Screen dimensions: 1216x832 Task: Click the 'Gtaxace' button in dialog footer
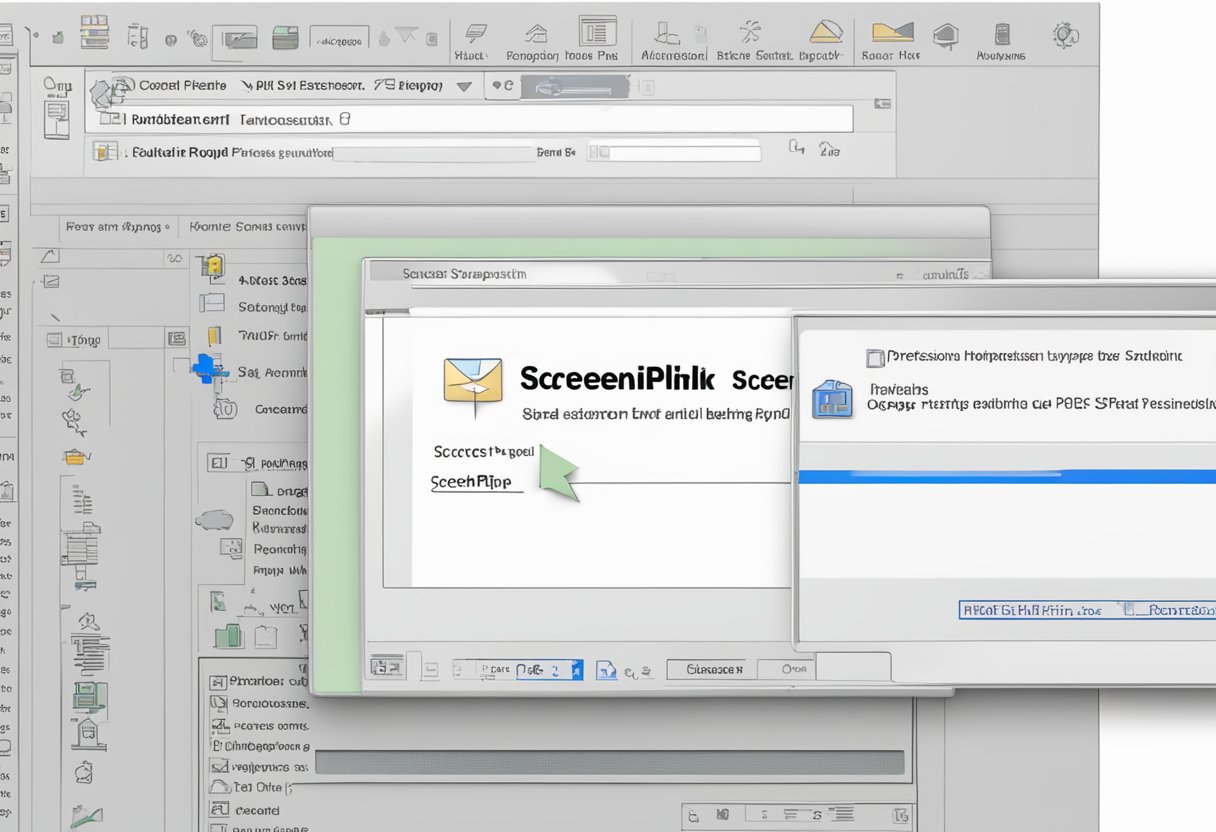click(713, 670)
